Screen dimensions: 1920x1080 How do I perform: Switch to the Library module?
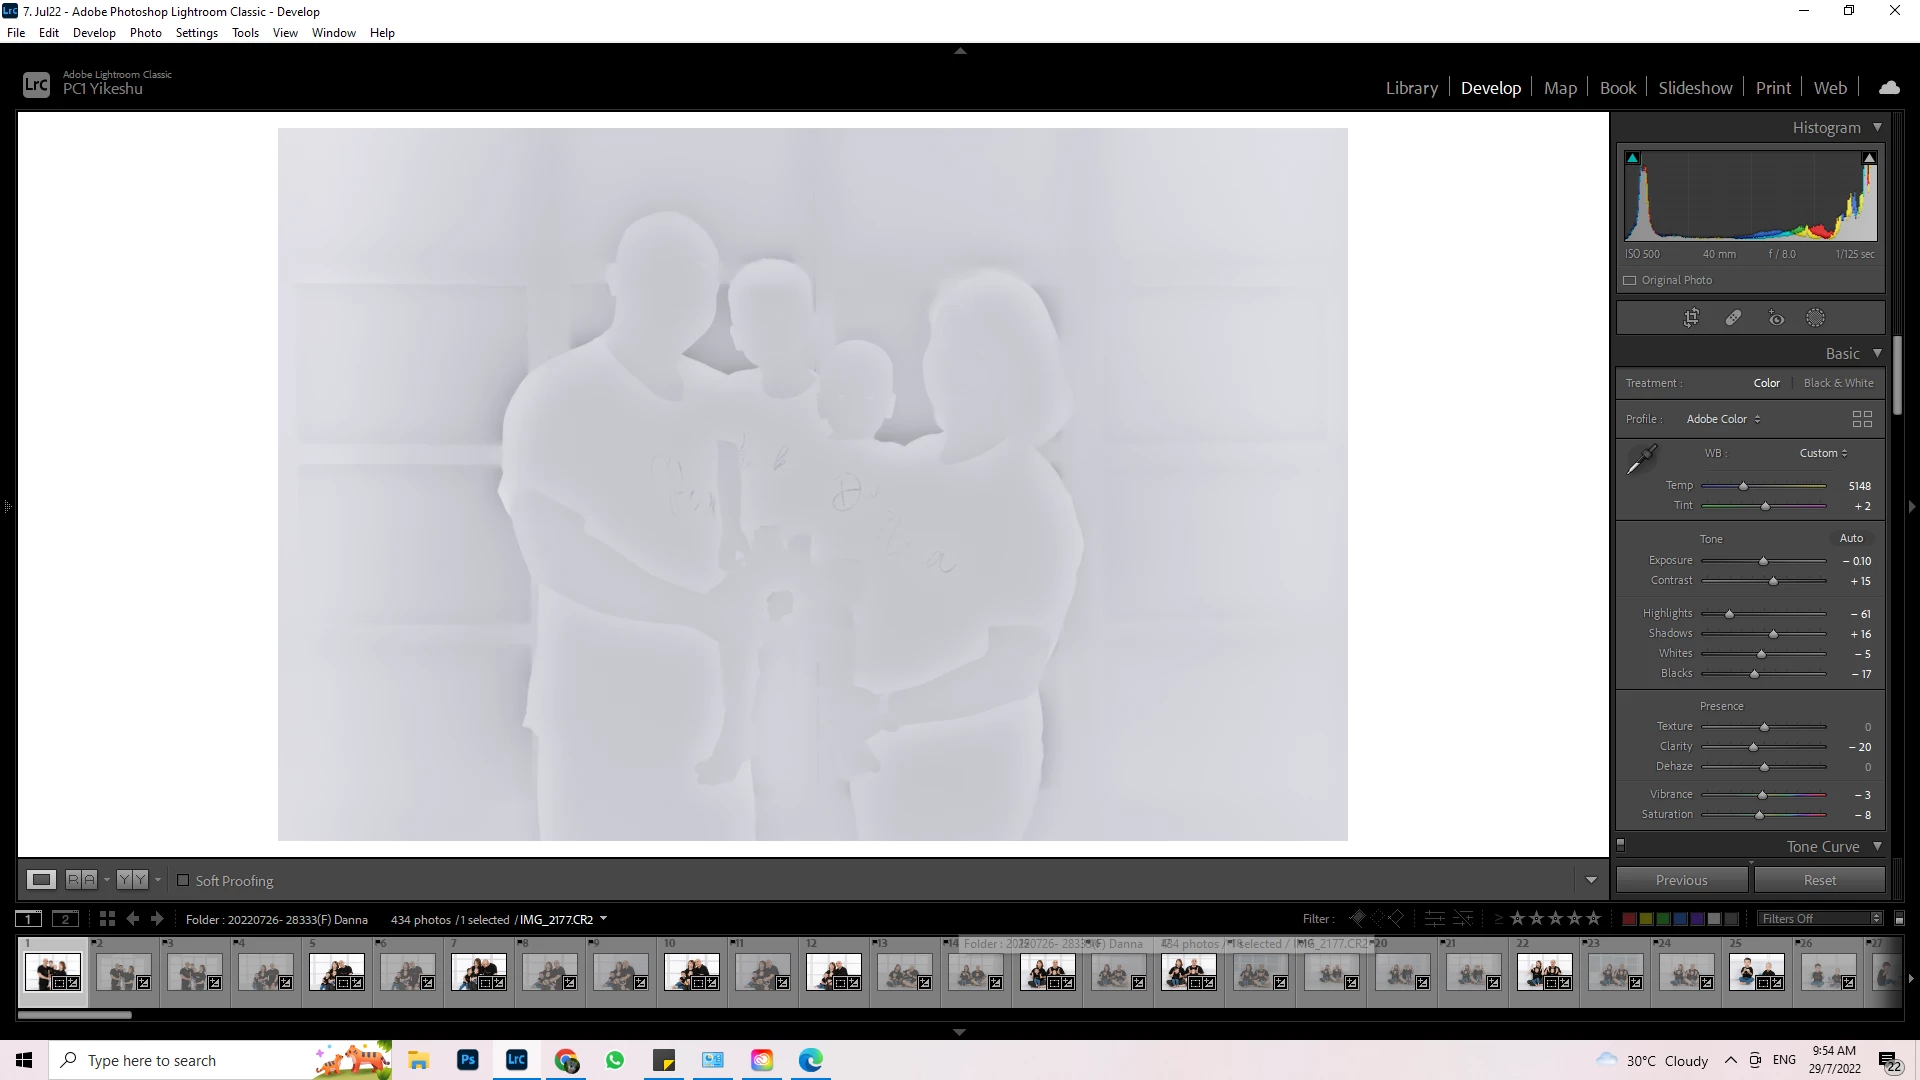pyautogui.click(x=1411, y=88)
